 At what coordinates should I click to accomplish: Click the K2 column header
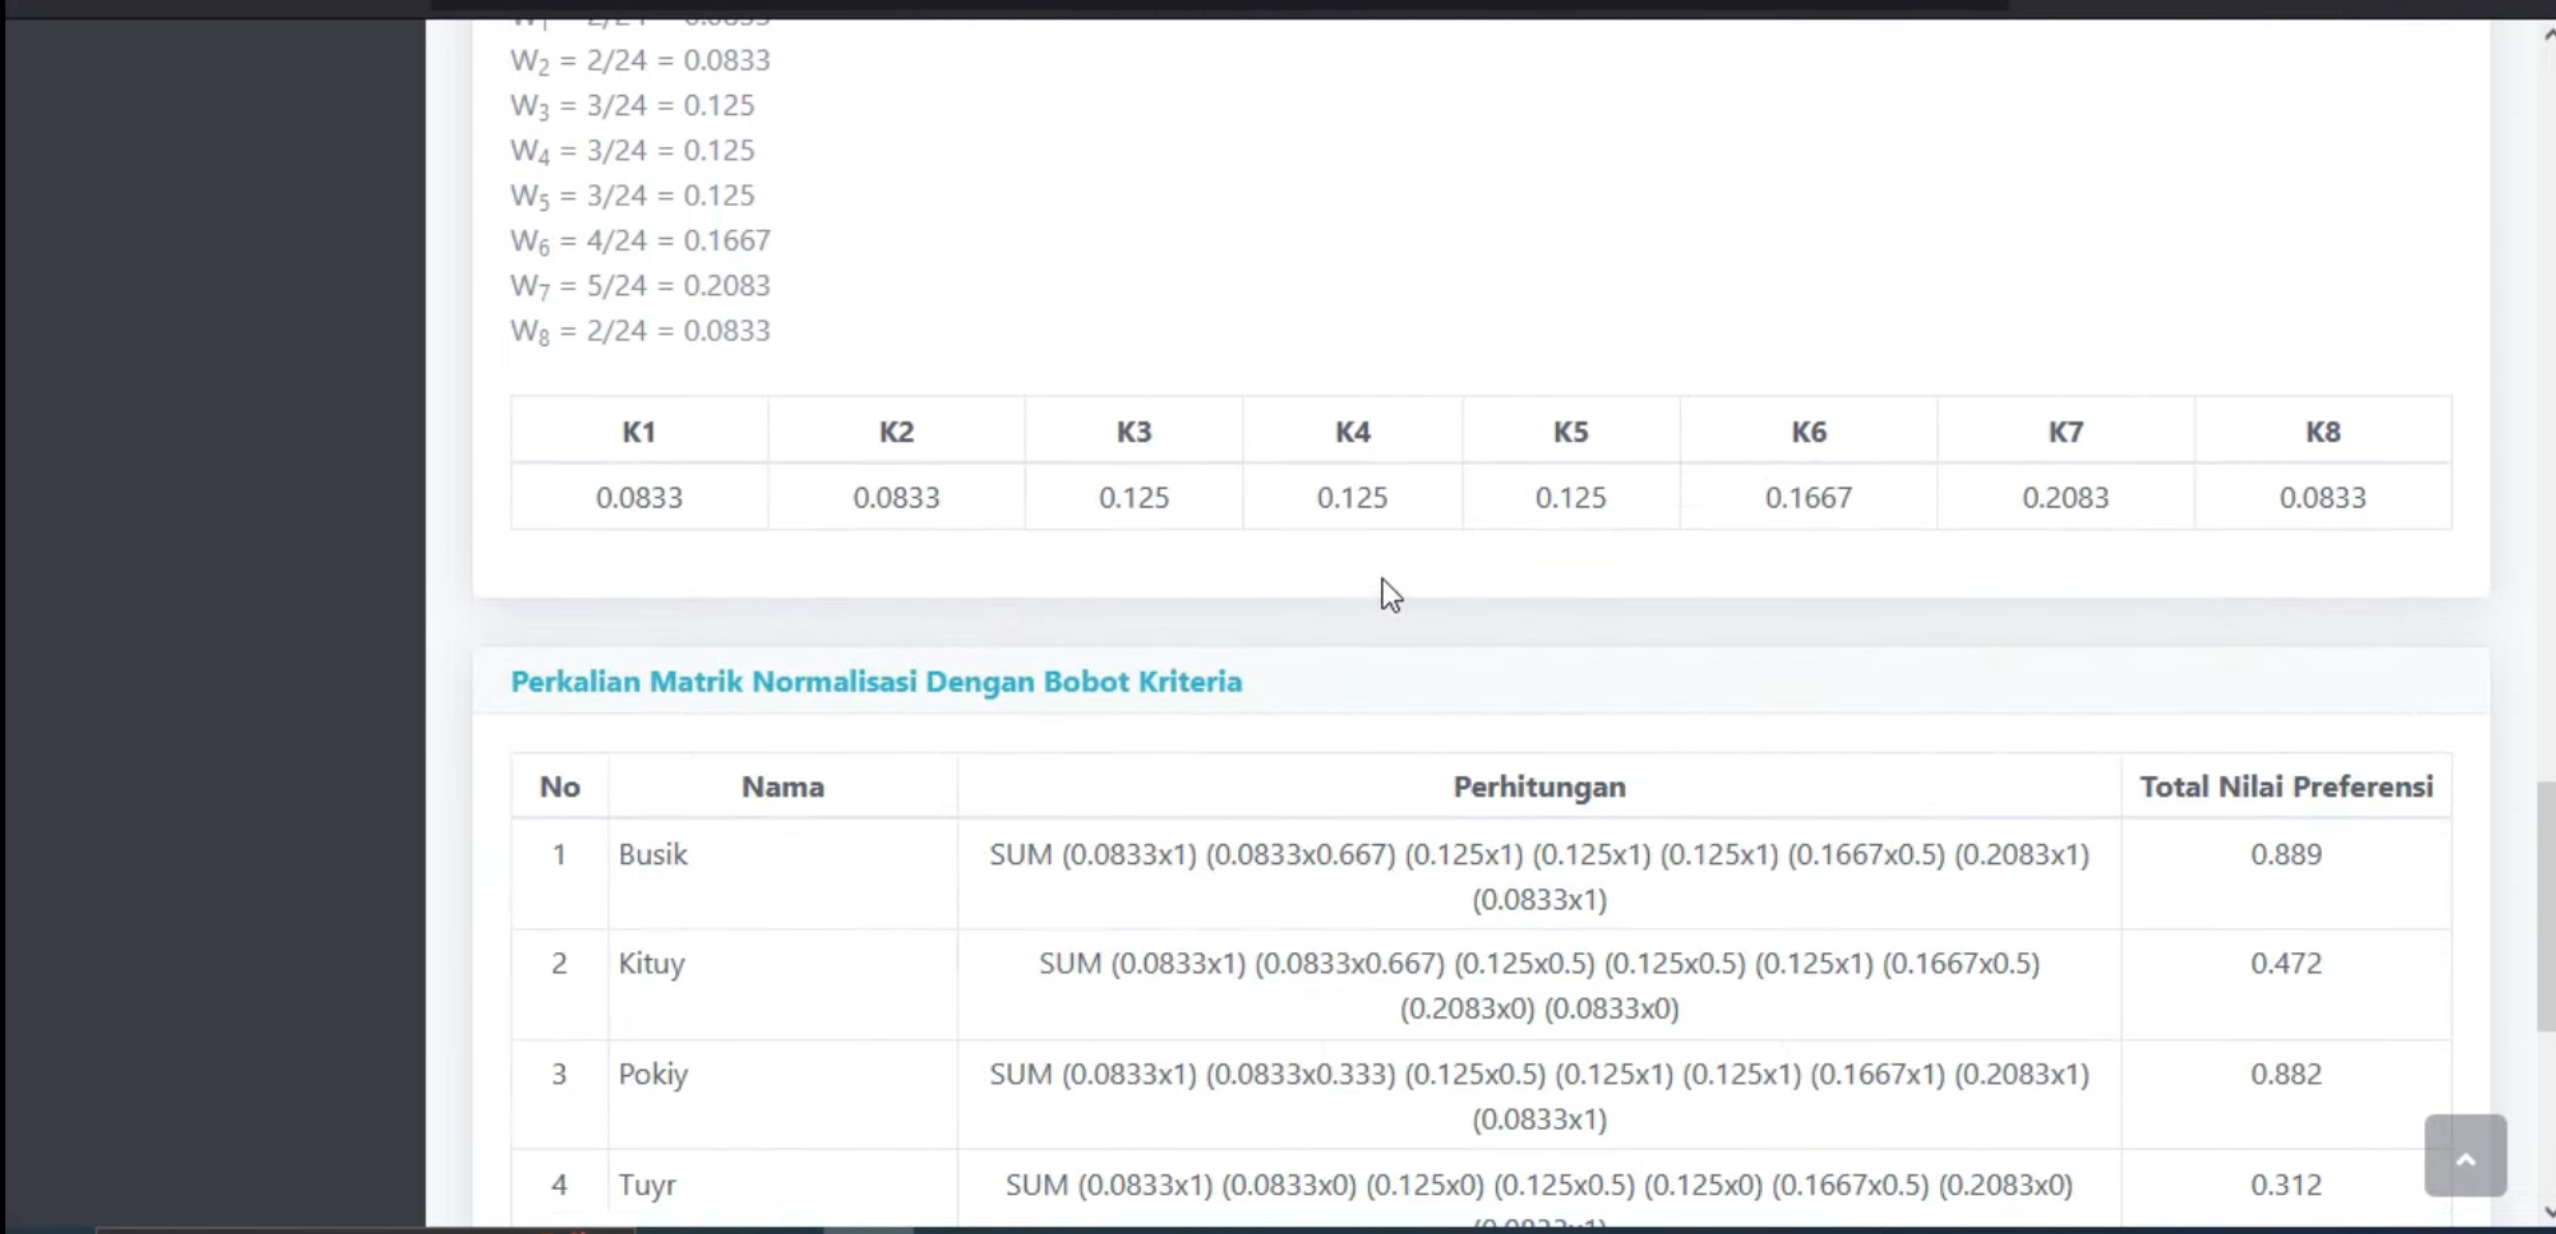pos(896,431)
